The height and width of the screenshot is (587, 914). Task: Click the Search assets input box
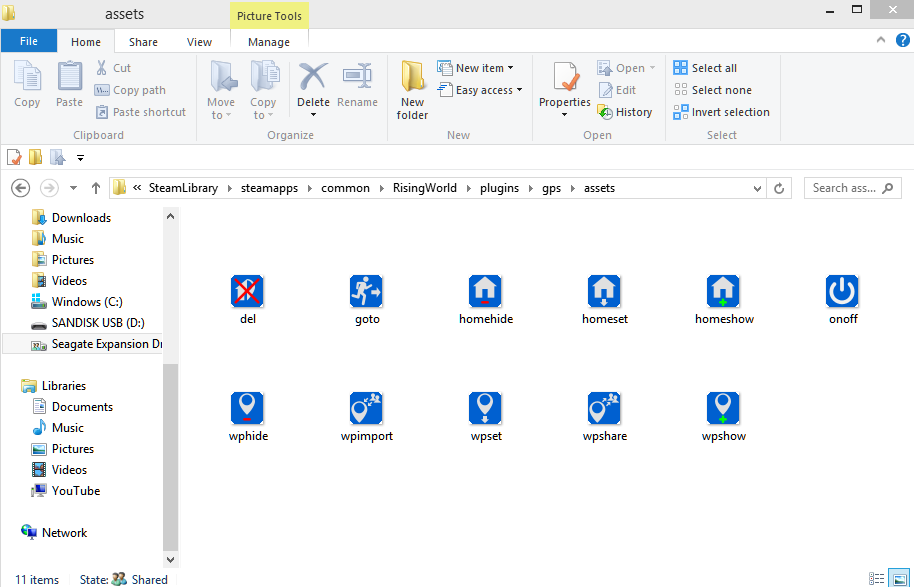(x=845, y=188)
